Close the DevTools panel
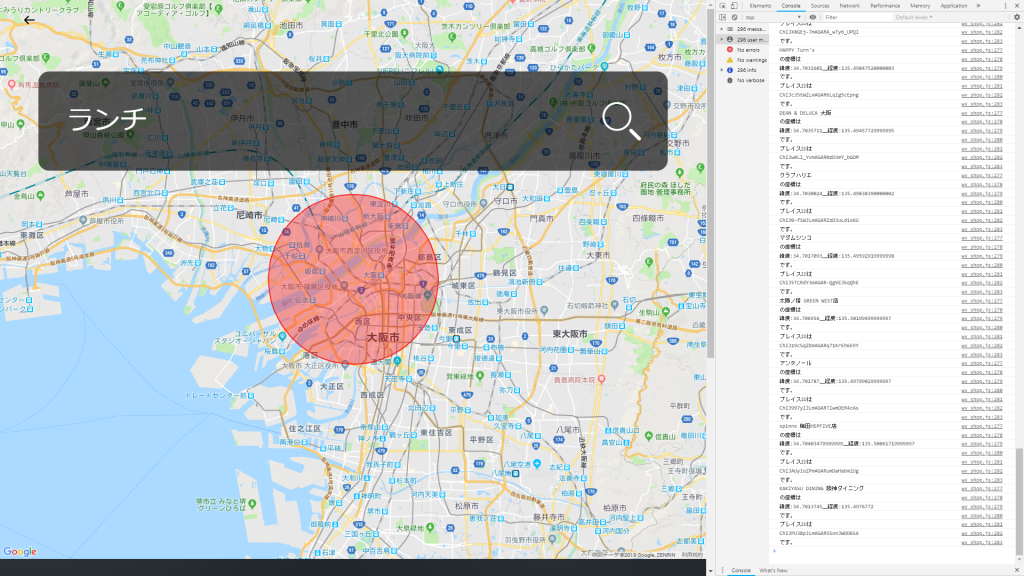The image size is (1024, 576). 1017,6
